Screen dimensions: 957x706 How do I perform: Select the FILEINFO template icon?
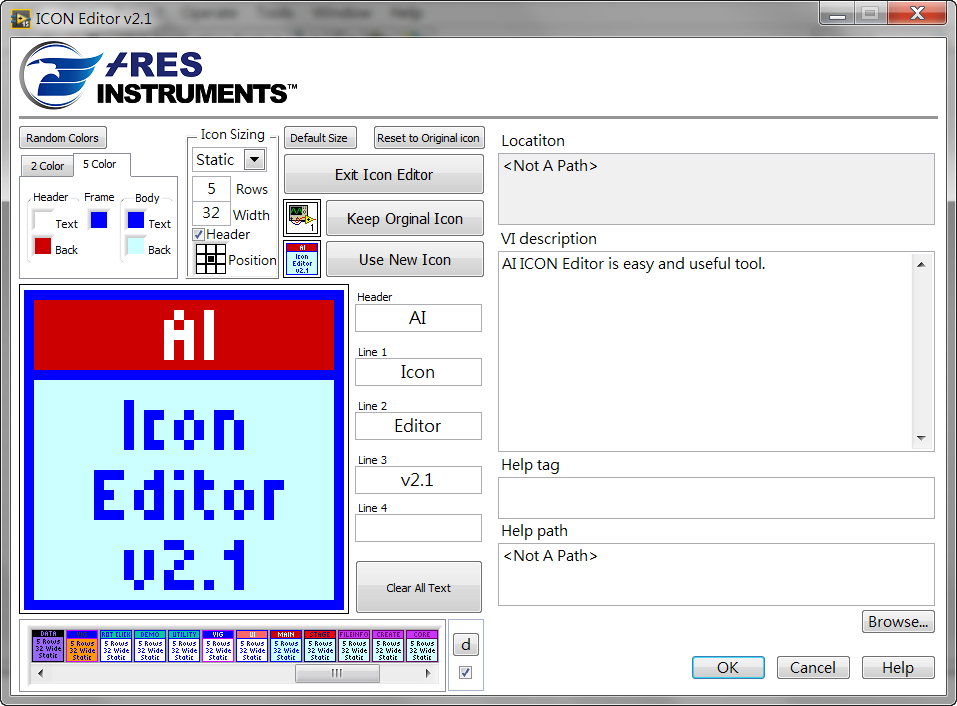[354, 646]
